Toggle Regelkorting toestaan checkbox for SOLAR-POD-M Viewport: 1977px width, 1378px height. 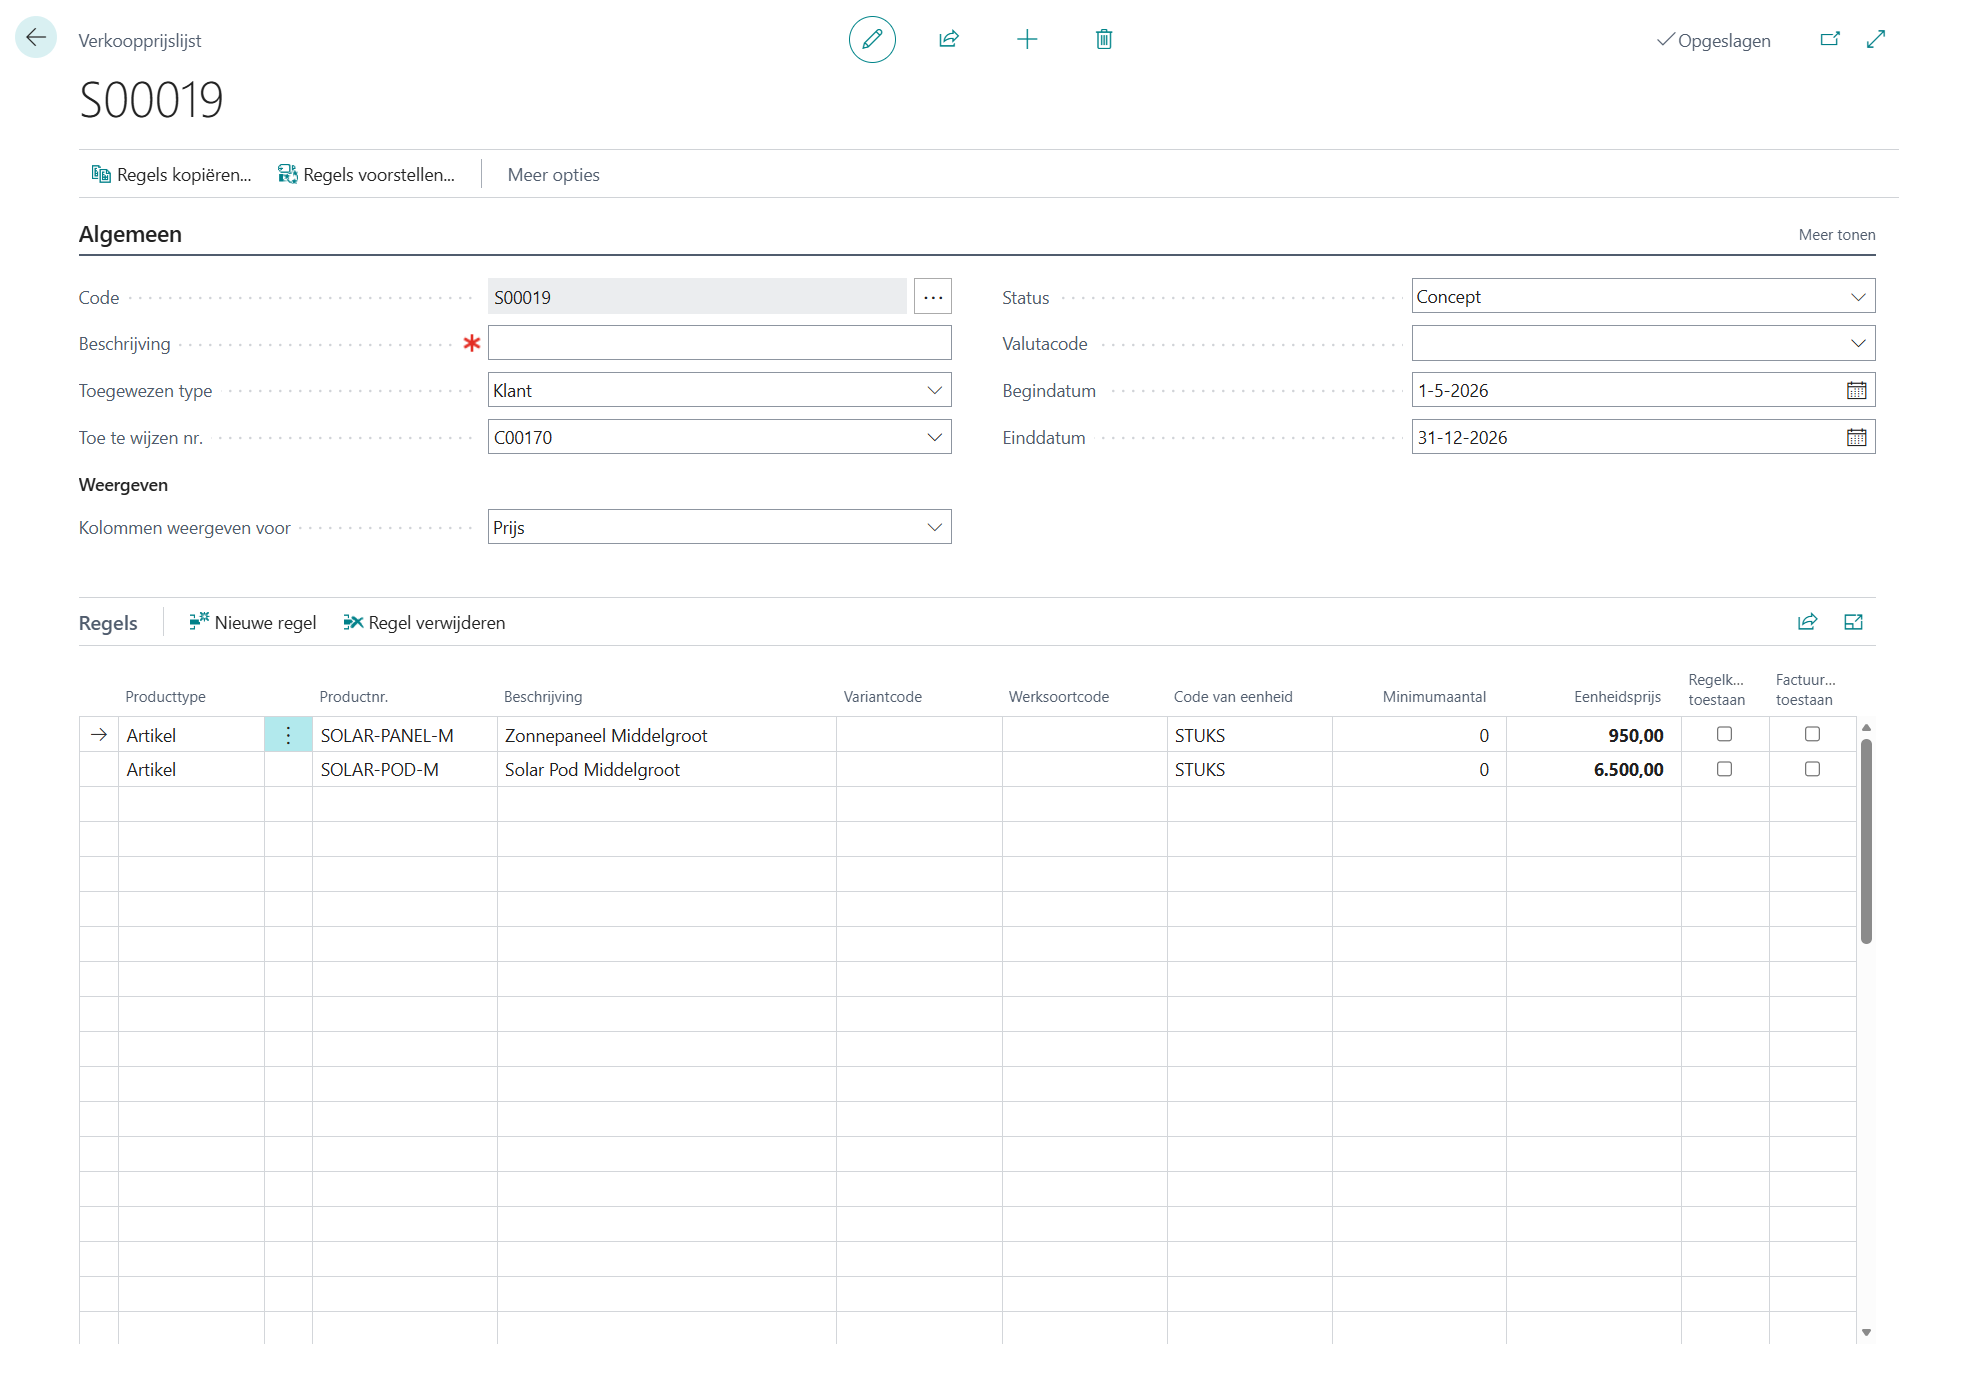1724,769
